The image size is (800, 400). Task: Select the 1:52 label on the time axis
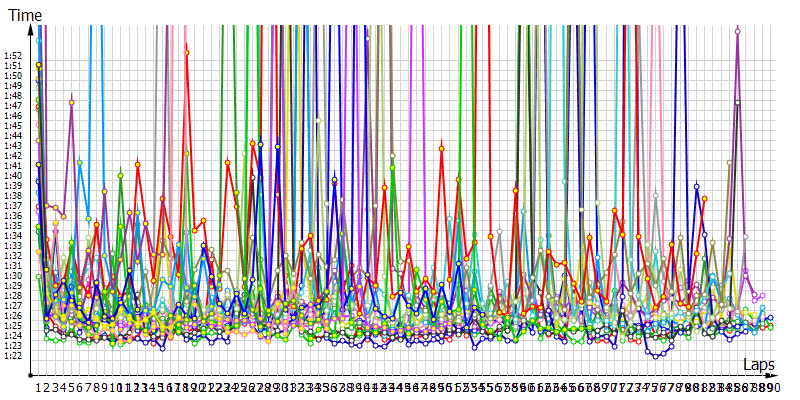12,55
